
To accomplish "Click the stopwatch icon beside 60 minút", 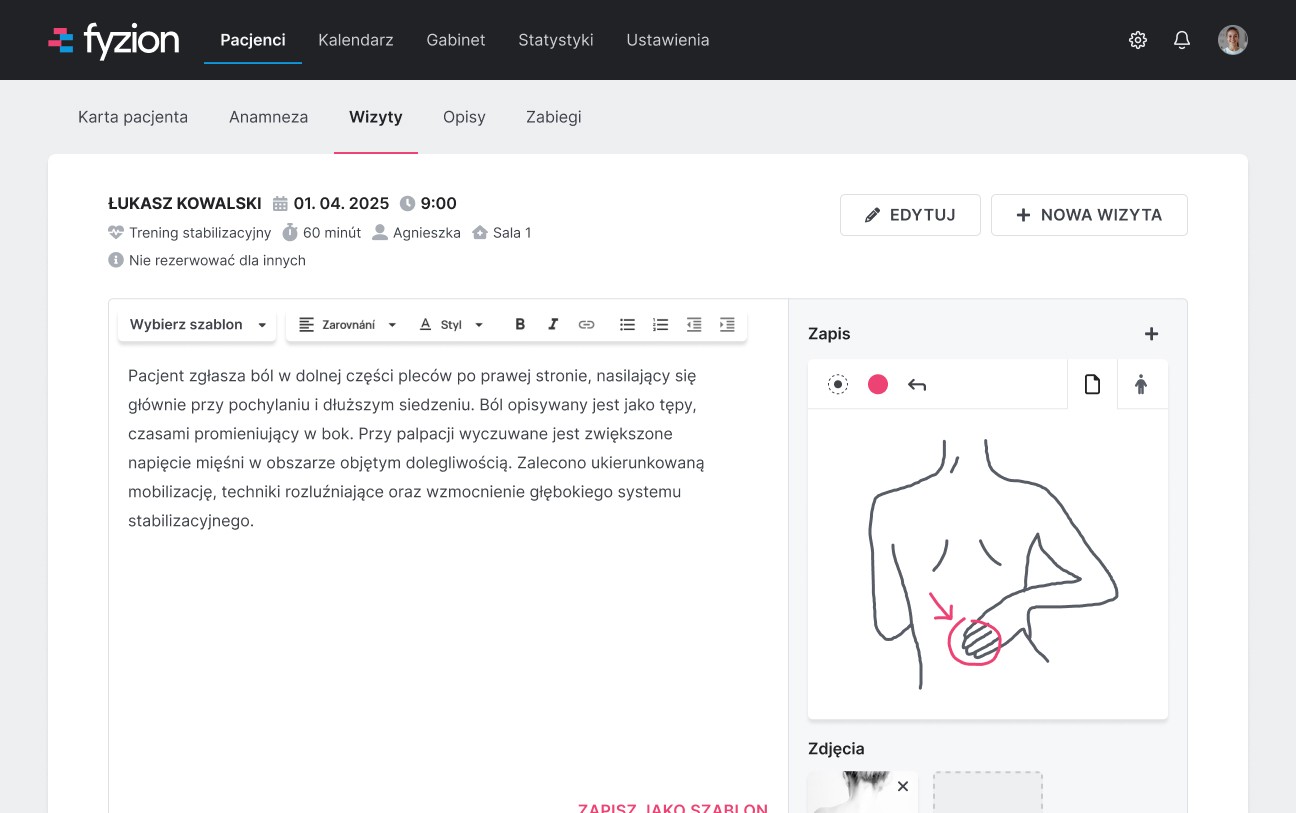I will (290, 233).
